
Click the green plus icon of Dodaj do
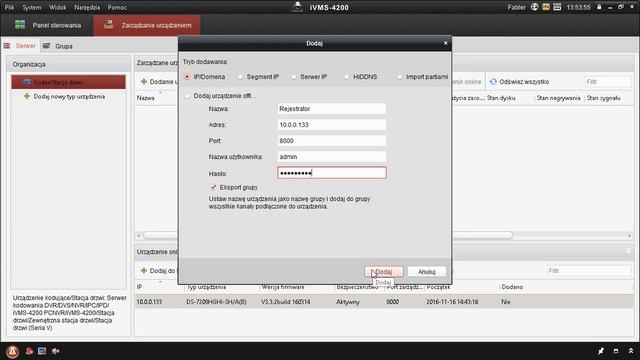point(144,270)
